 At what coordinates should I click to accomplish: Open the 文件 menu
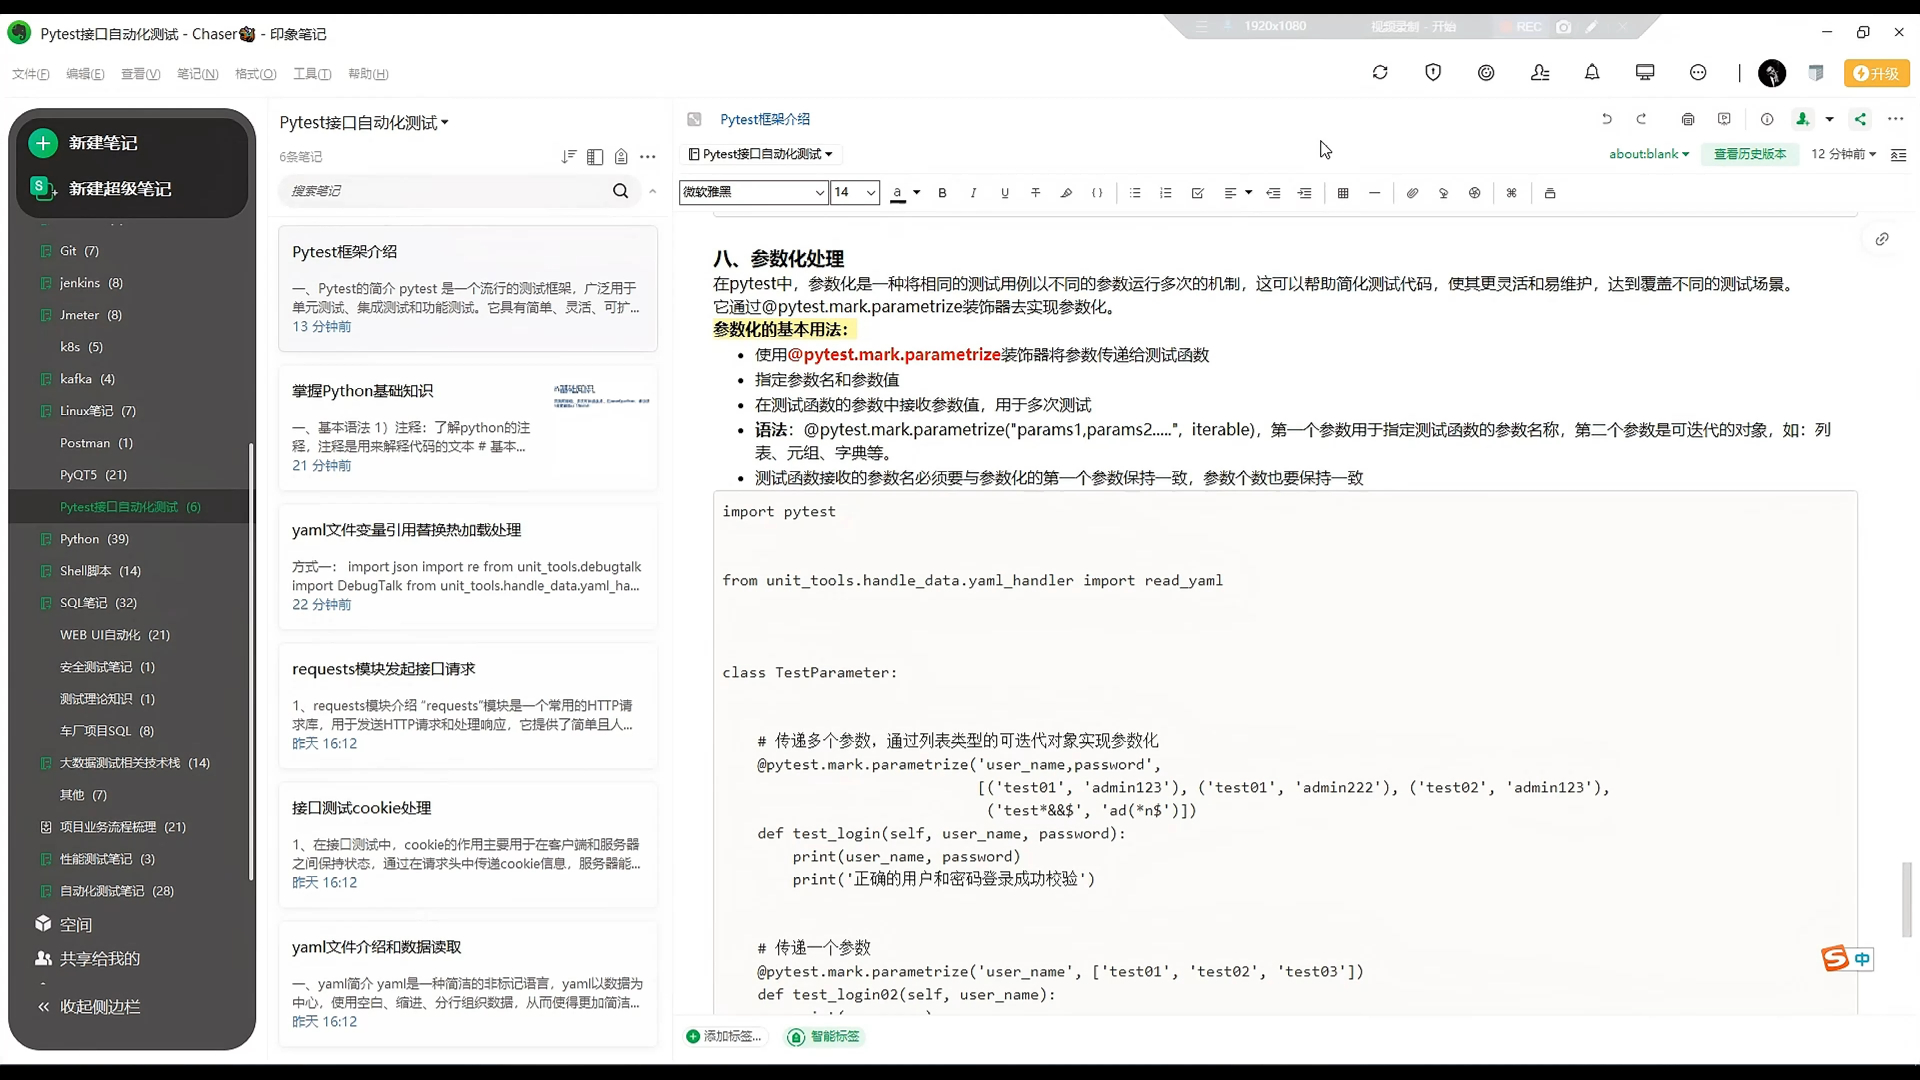[x=30, y=74]
